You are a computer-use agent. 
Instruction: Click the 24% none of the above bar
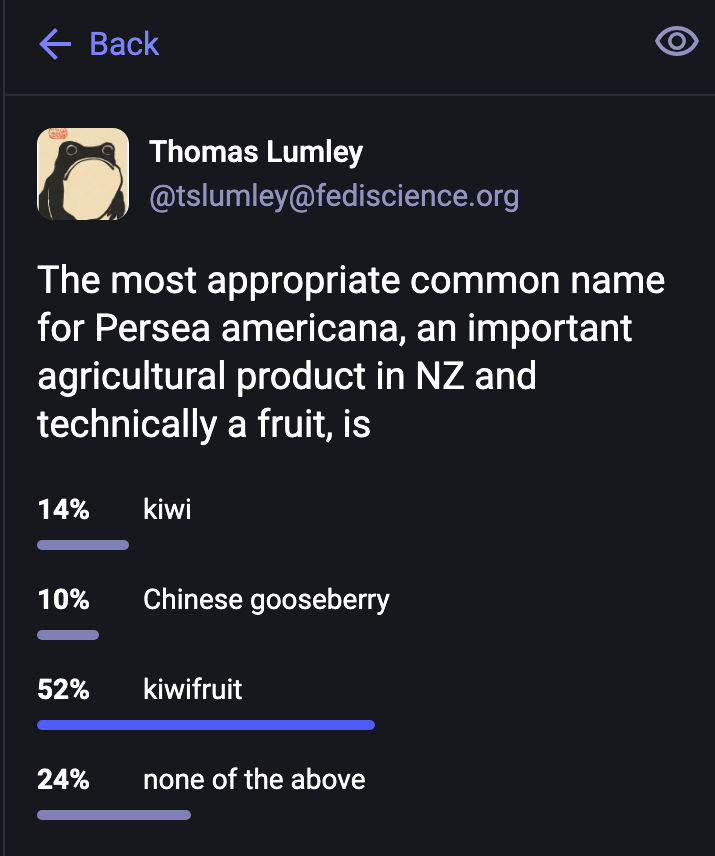point(114,815)
